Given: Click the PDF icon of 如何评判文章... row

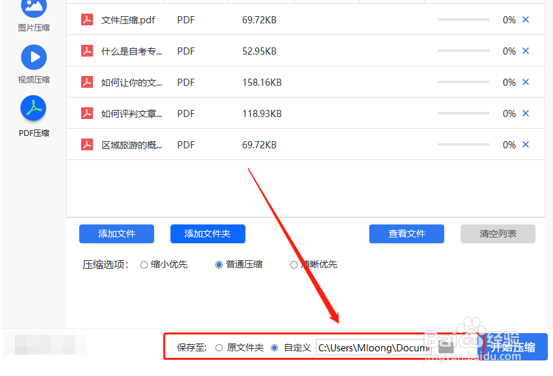Looking at the screenshot, I should 87,113.
